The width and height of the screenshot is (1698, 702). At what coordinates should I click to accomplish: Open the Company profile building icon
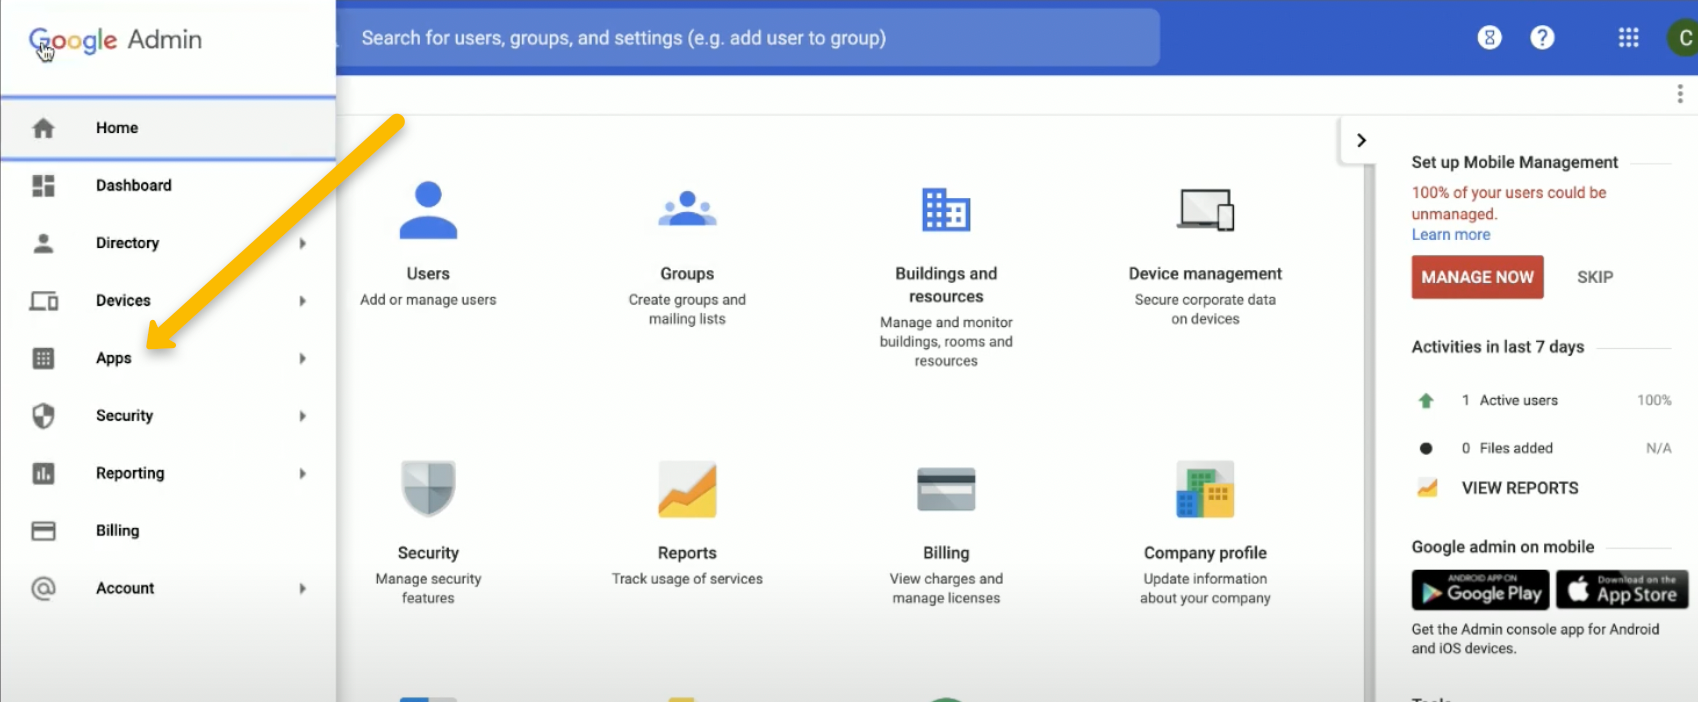1205,489
